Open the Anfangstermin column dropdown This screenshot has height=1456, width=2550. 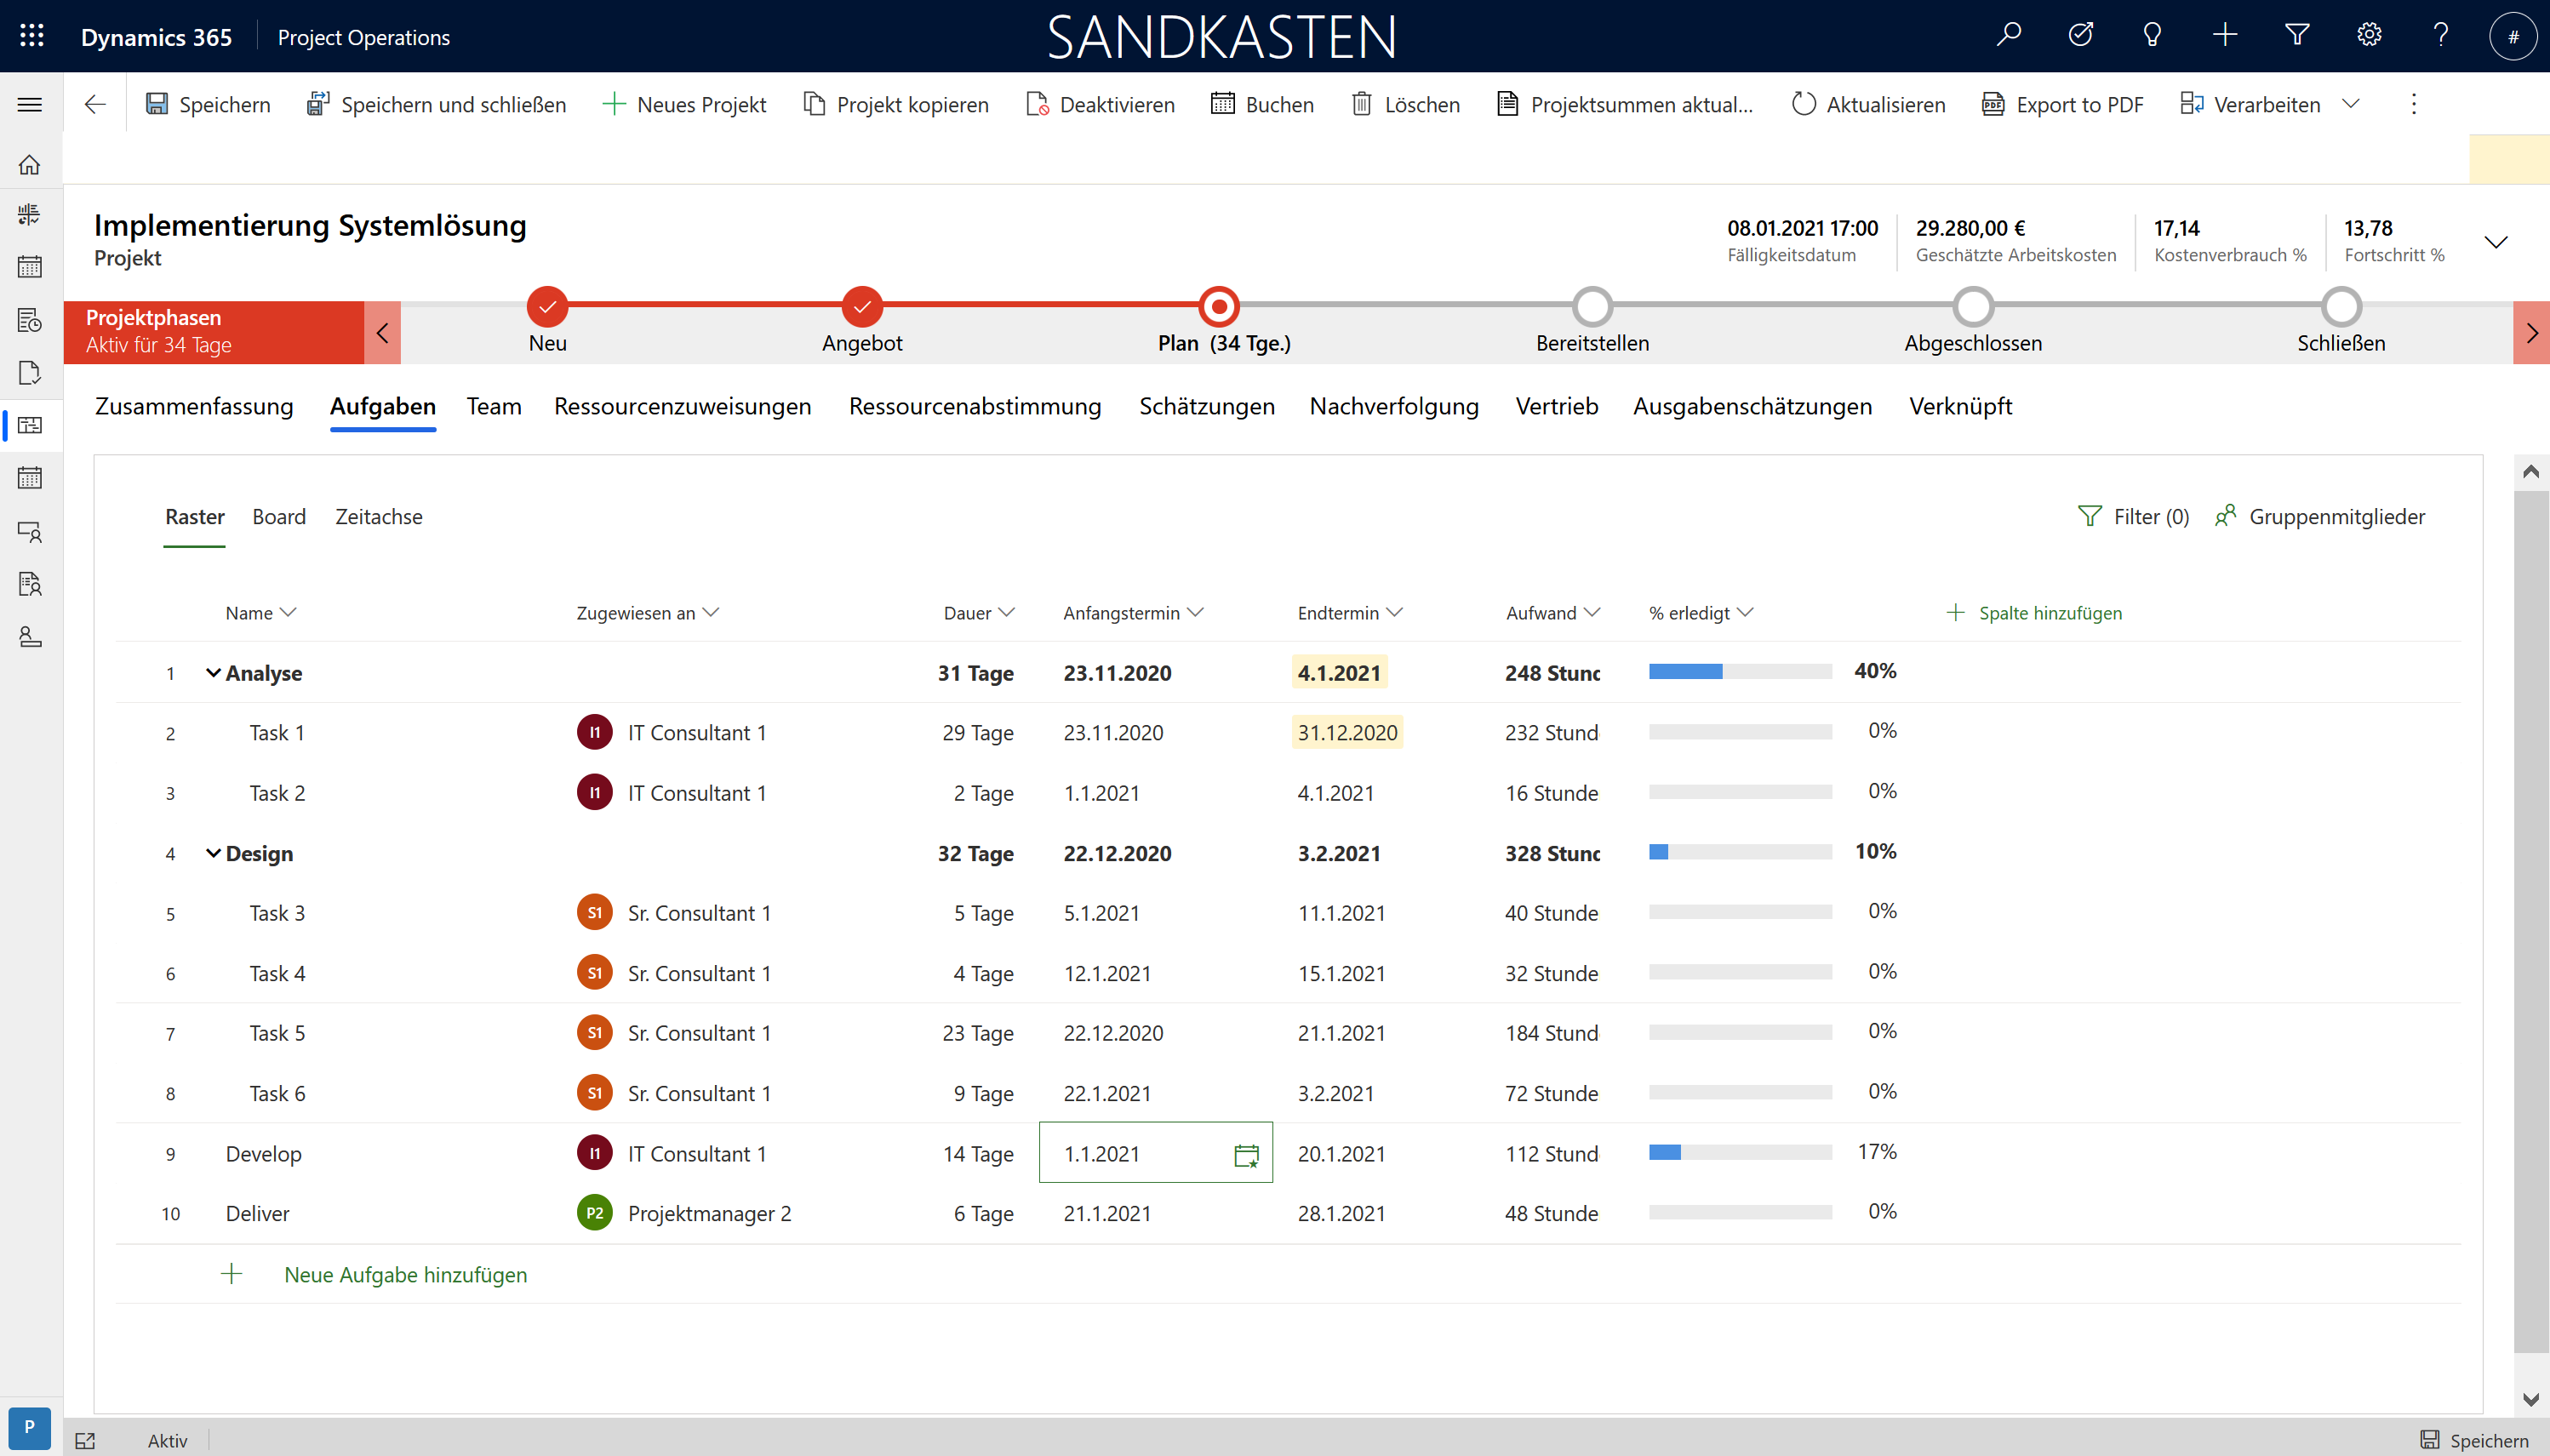tap(1194, 612)
